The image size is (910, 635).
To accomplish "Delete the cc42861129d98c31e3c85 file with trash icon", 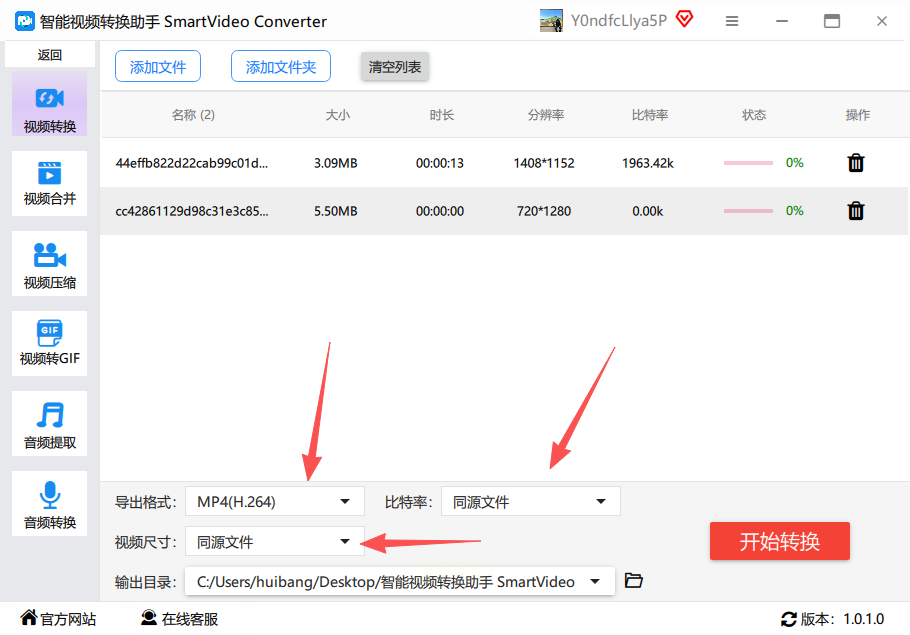I will (855, 211).
